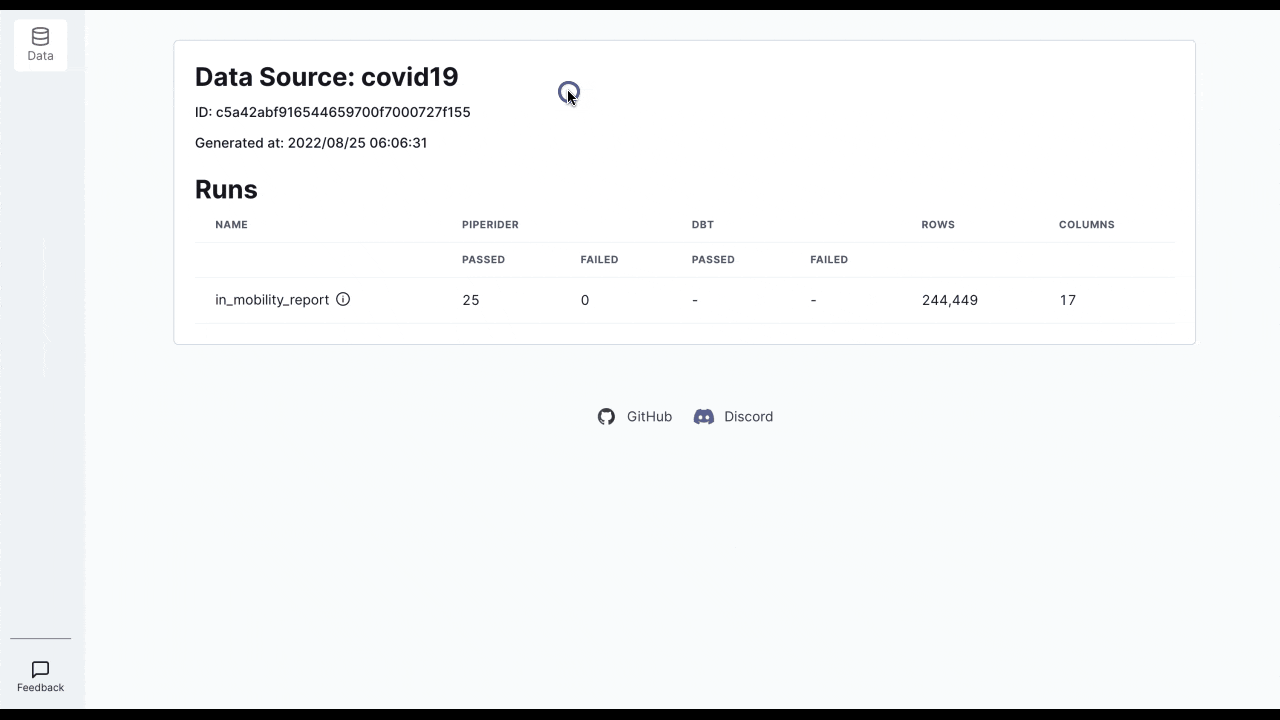Click the Piperider passed value 25
Screen dimensions: 1280x720
coord(471,300)
